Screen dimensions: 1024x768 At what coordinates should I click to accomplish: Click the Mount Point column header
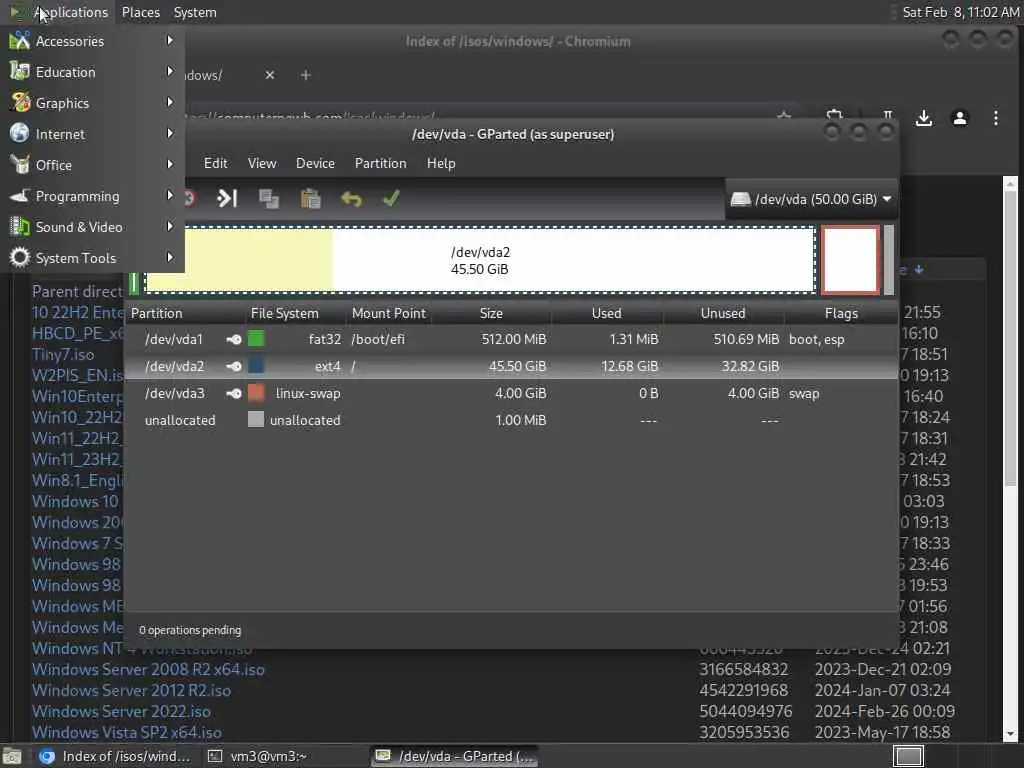(x=389, y=313)
